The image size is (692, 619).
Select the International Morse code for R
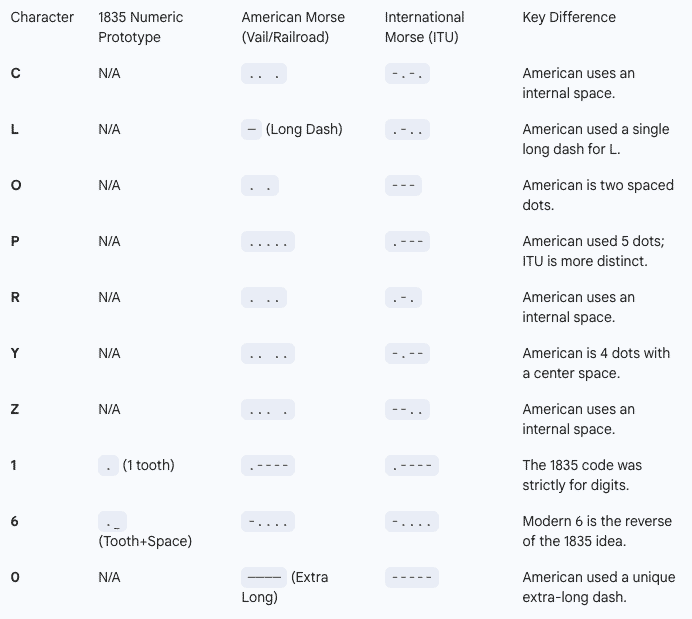pos(403,297)
